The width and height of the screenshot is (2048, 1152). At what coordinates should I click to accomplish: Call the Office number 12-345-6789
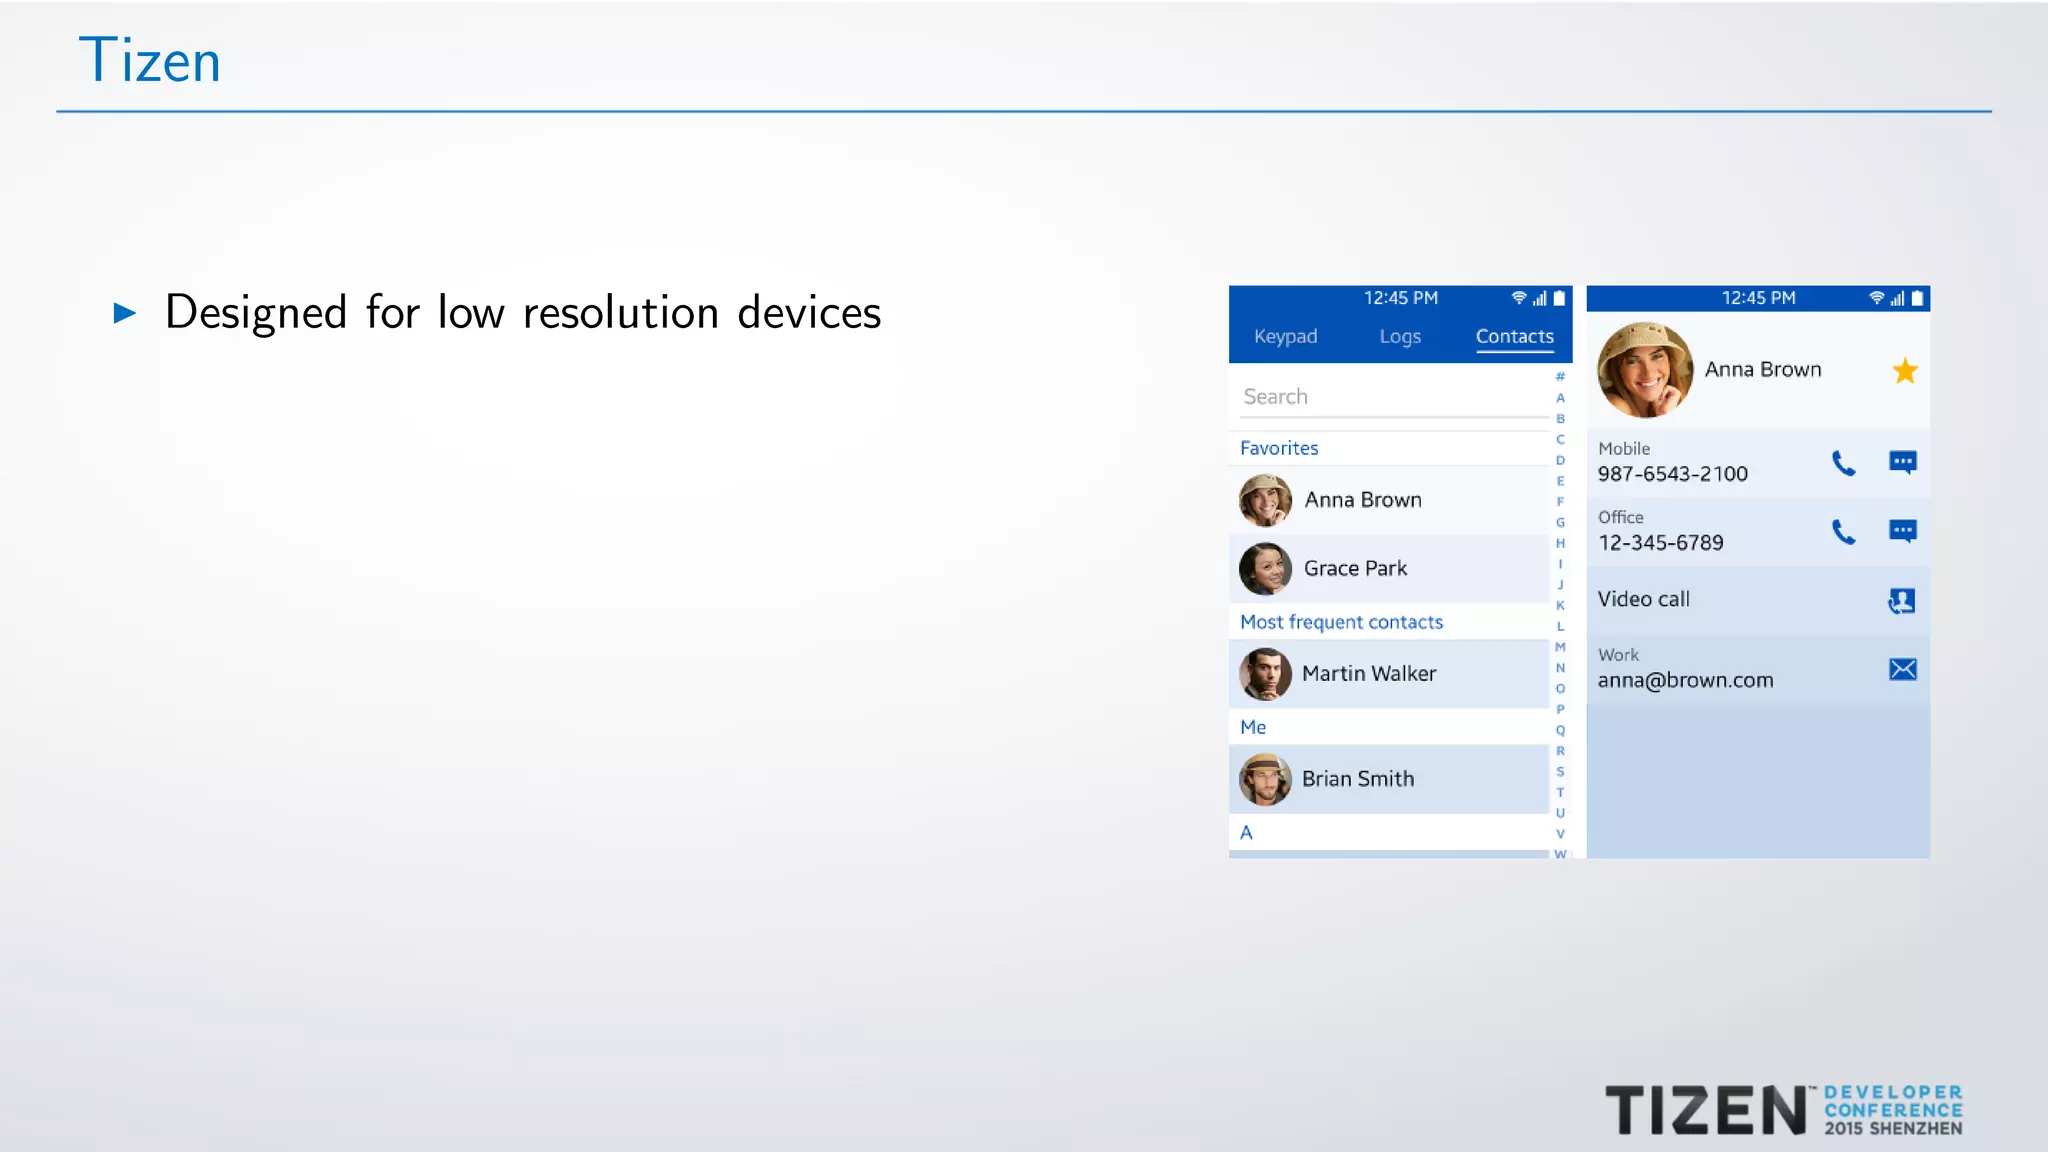(x=1843, y=531)
